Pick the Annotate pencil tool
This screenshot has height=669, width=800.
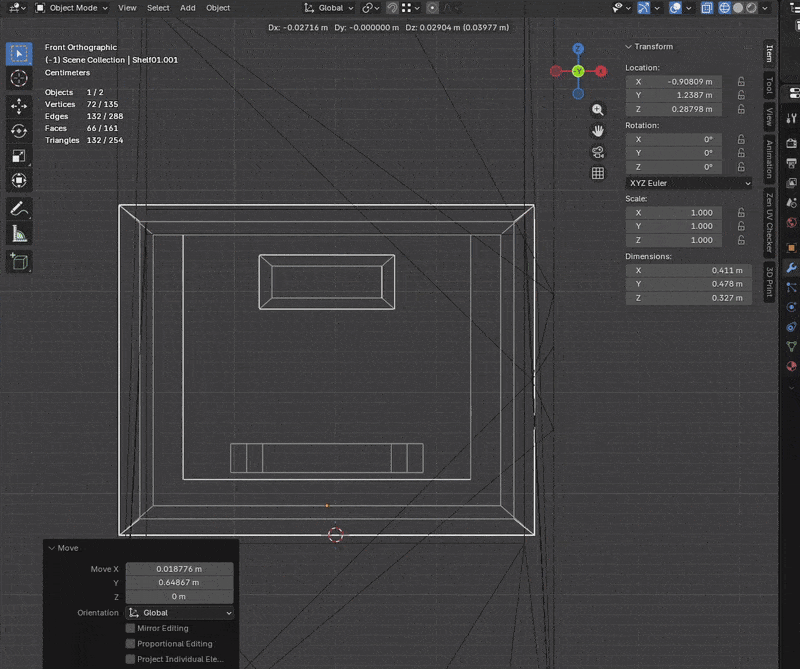coord(19,209)
